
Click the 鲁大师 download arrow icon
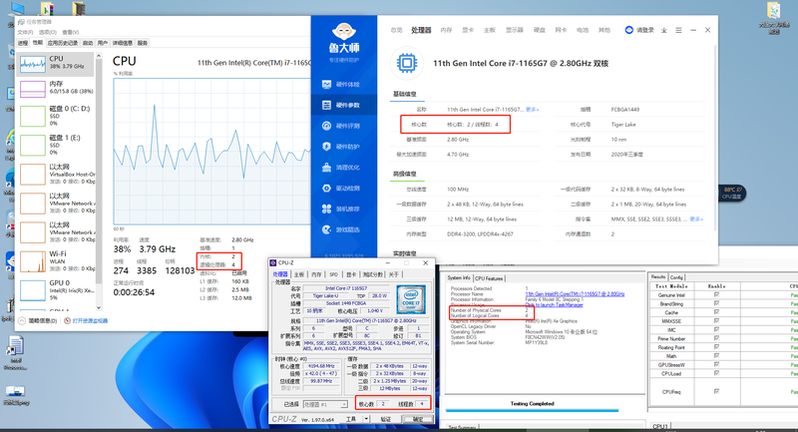(x=664, y=31)
